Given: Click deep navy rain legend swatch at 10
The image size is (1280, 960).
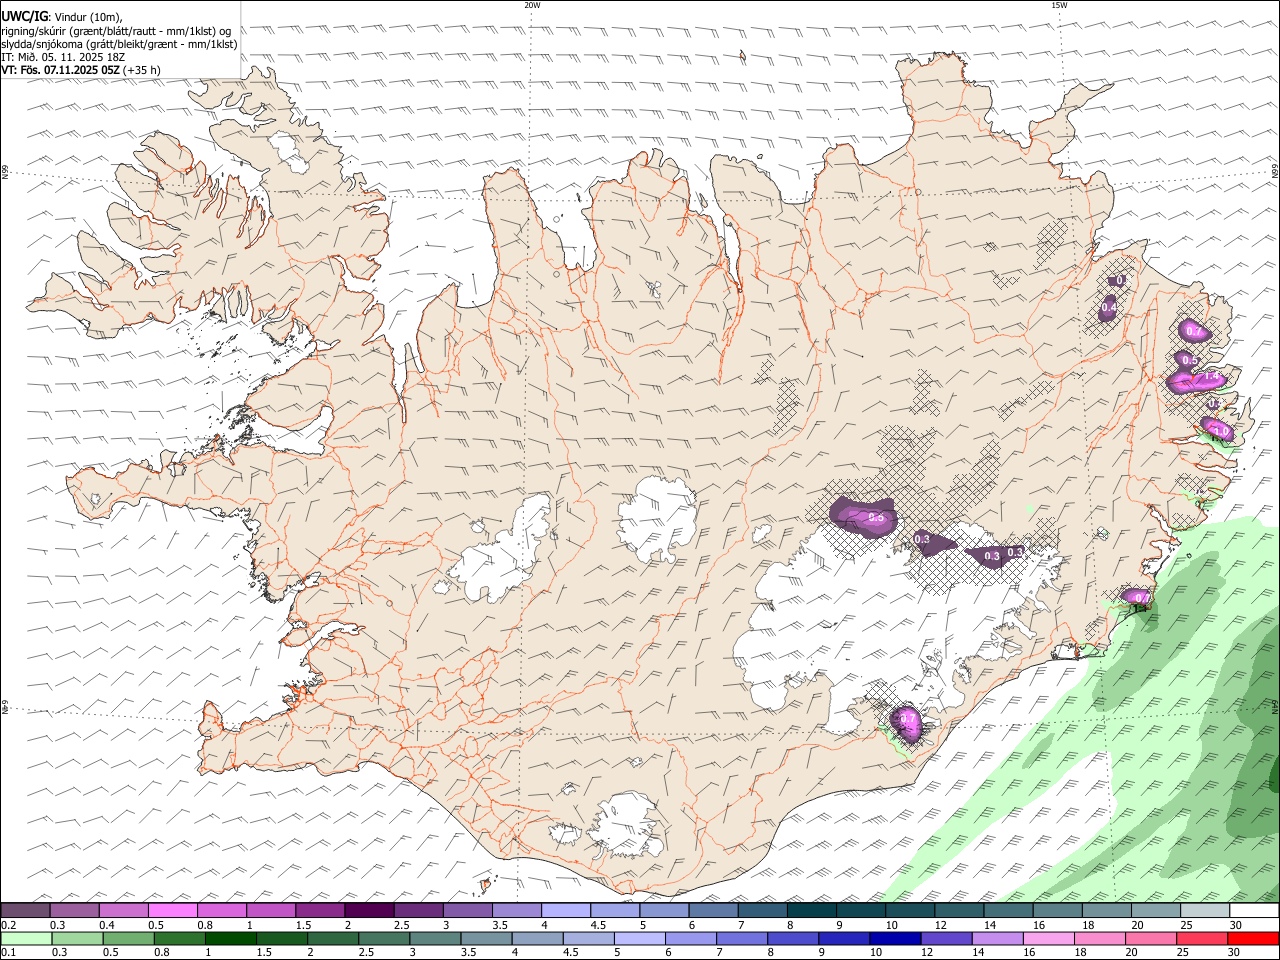Looking at the screenshot, I should (895, 938).
